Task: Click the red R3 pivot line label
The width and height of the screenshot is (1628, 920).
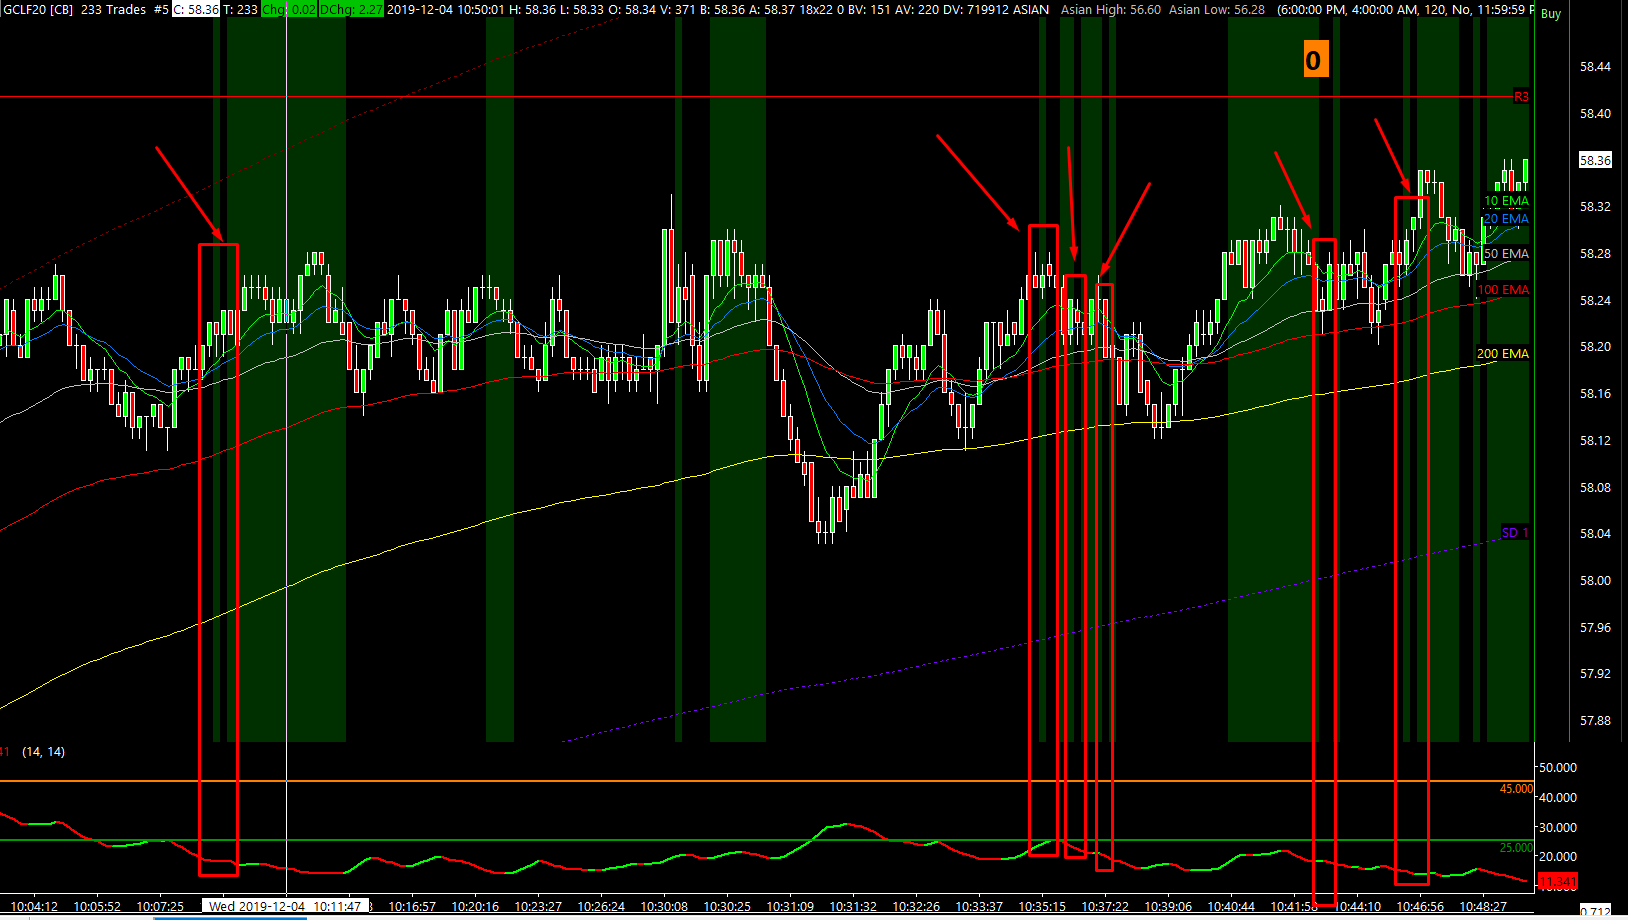Action: [x=1521, y=97]
